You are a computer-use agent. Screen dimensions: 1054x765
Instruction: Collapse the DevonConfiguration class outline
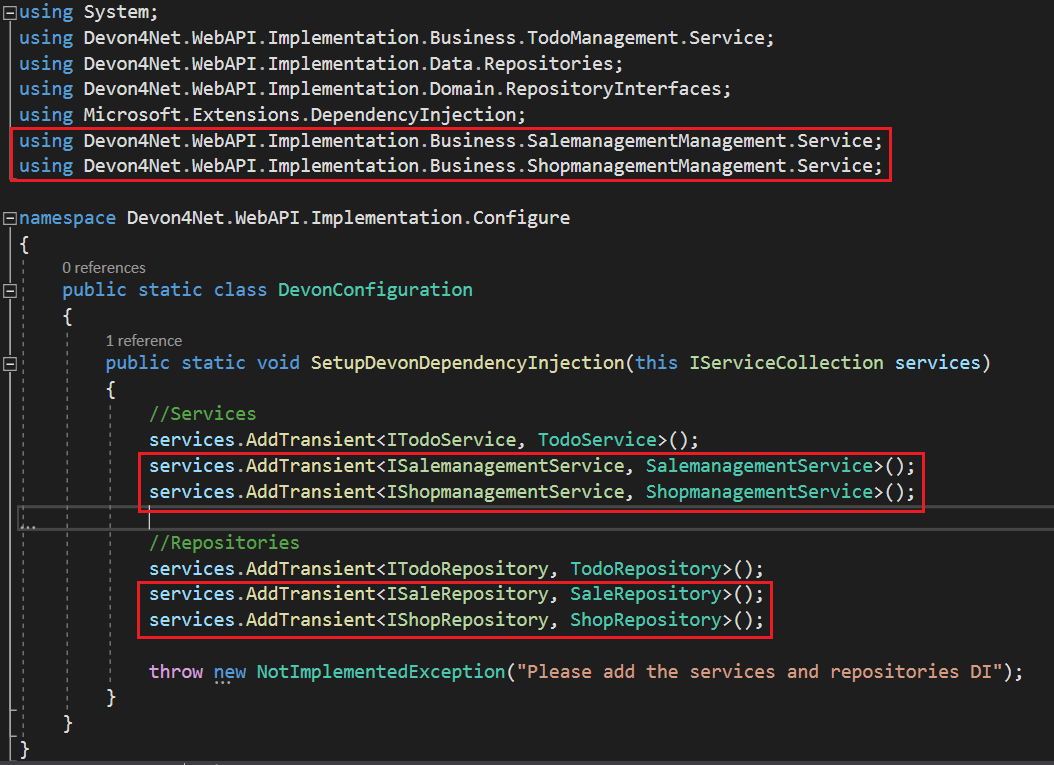pyautogui.click(x=10, y=290)
